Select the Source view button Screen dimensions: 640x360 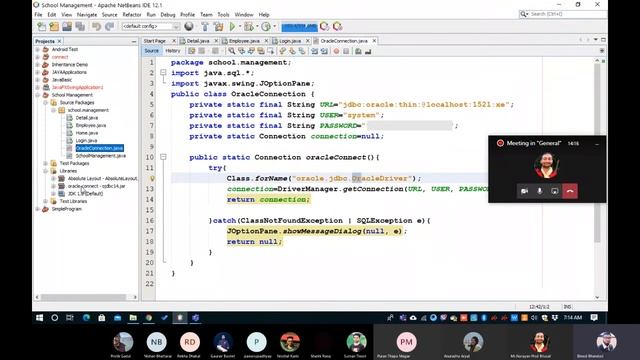coord(151,51)
